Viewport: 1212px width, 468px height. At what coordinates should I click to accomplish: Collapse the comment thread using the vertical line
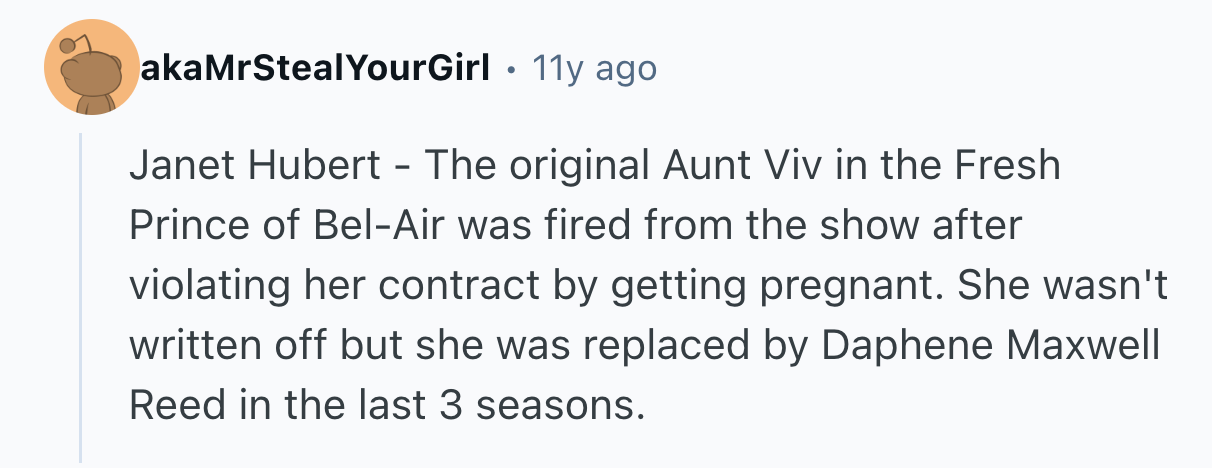pyautogui.click(x=82, y=300)
